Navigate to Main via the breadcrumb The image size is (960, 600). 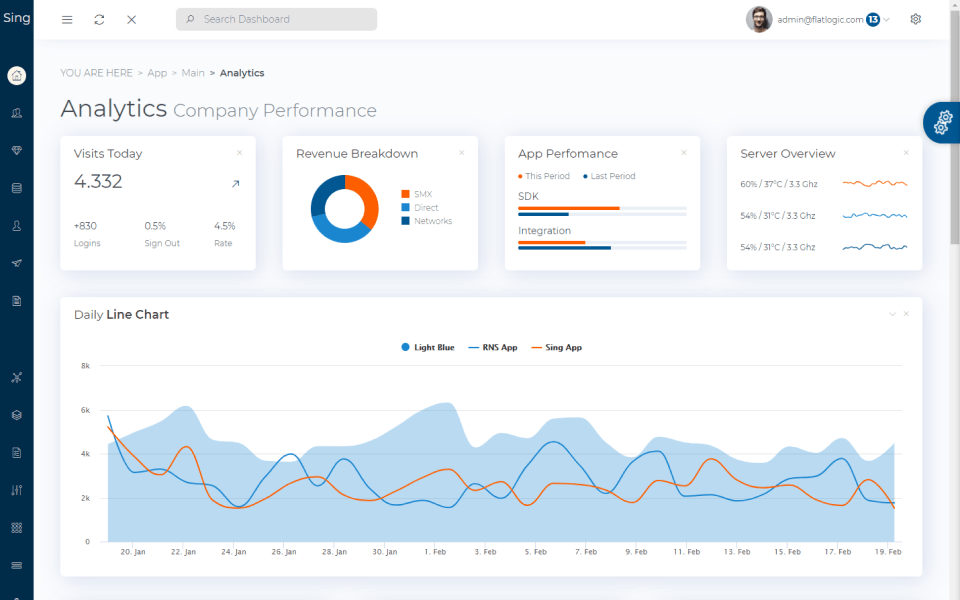(x=193, y=72)
